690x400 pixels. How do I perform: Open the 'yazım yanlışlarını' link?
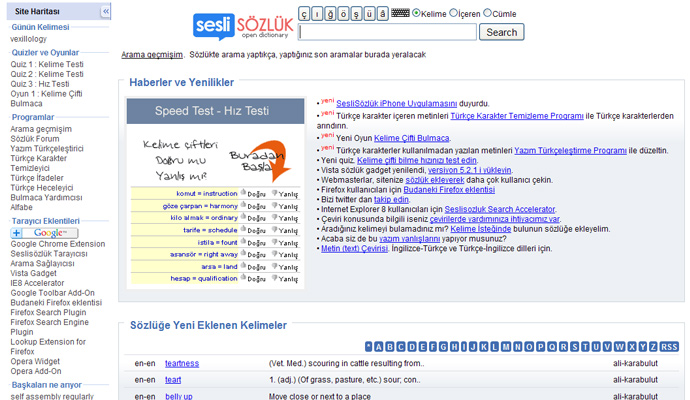tap(409, 239)
